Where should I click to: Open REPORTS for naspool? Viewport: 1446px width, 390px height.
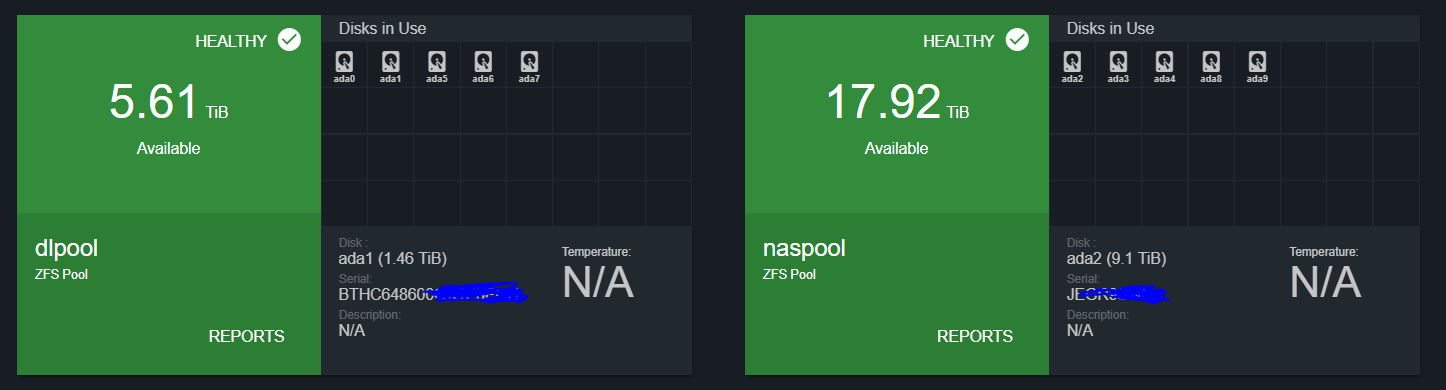(974, 336)
